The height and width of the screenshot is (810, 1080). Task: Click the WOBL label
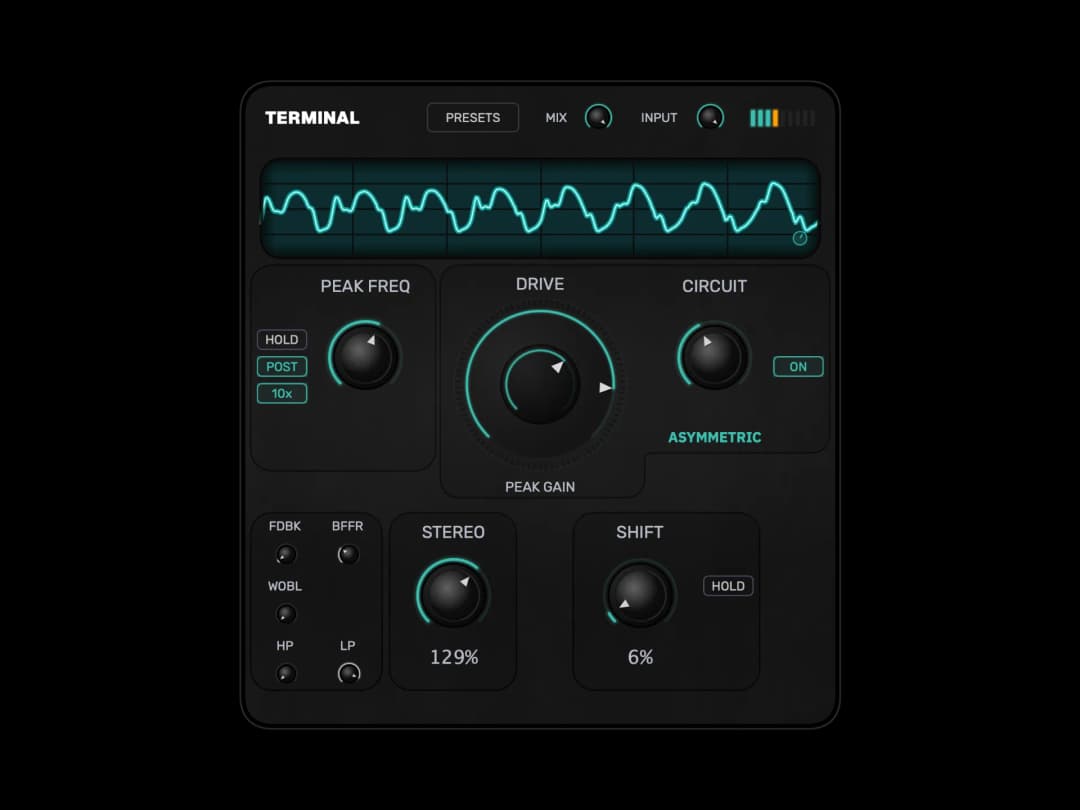click(x=284, y=586)
